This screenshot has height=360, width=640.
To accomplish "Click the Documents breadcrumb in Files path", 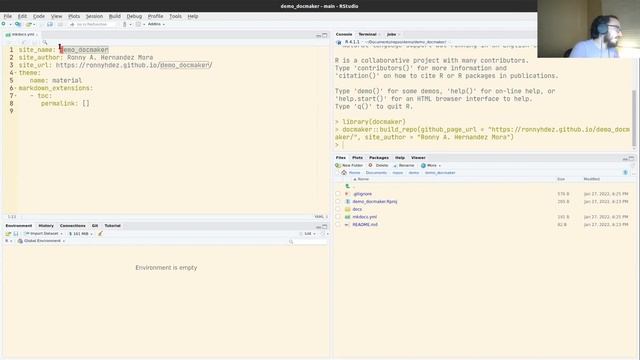I will pyautogui.click(x=376, y=173).
